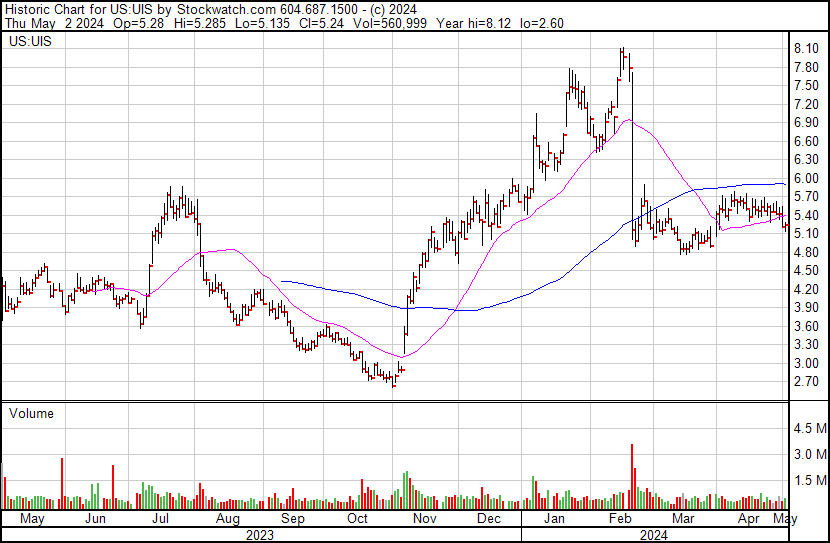Click the 4.5 M volume axis label
830x543 pixels.
(809, 429)
